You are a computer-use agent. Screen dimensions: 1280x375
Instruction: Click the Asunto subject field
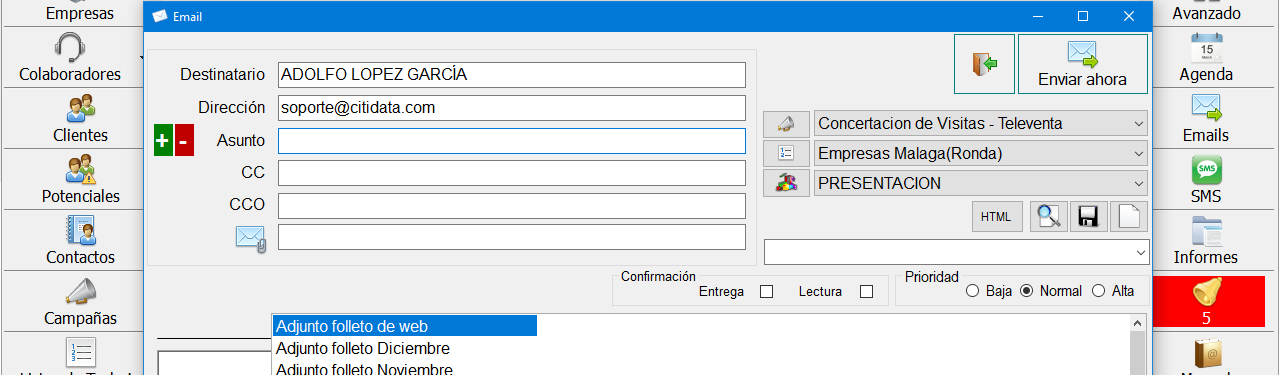(x=512, y=141)
